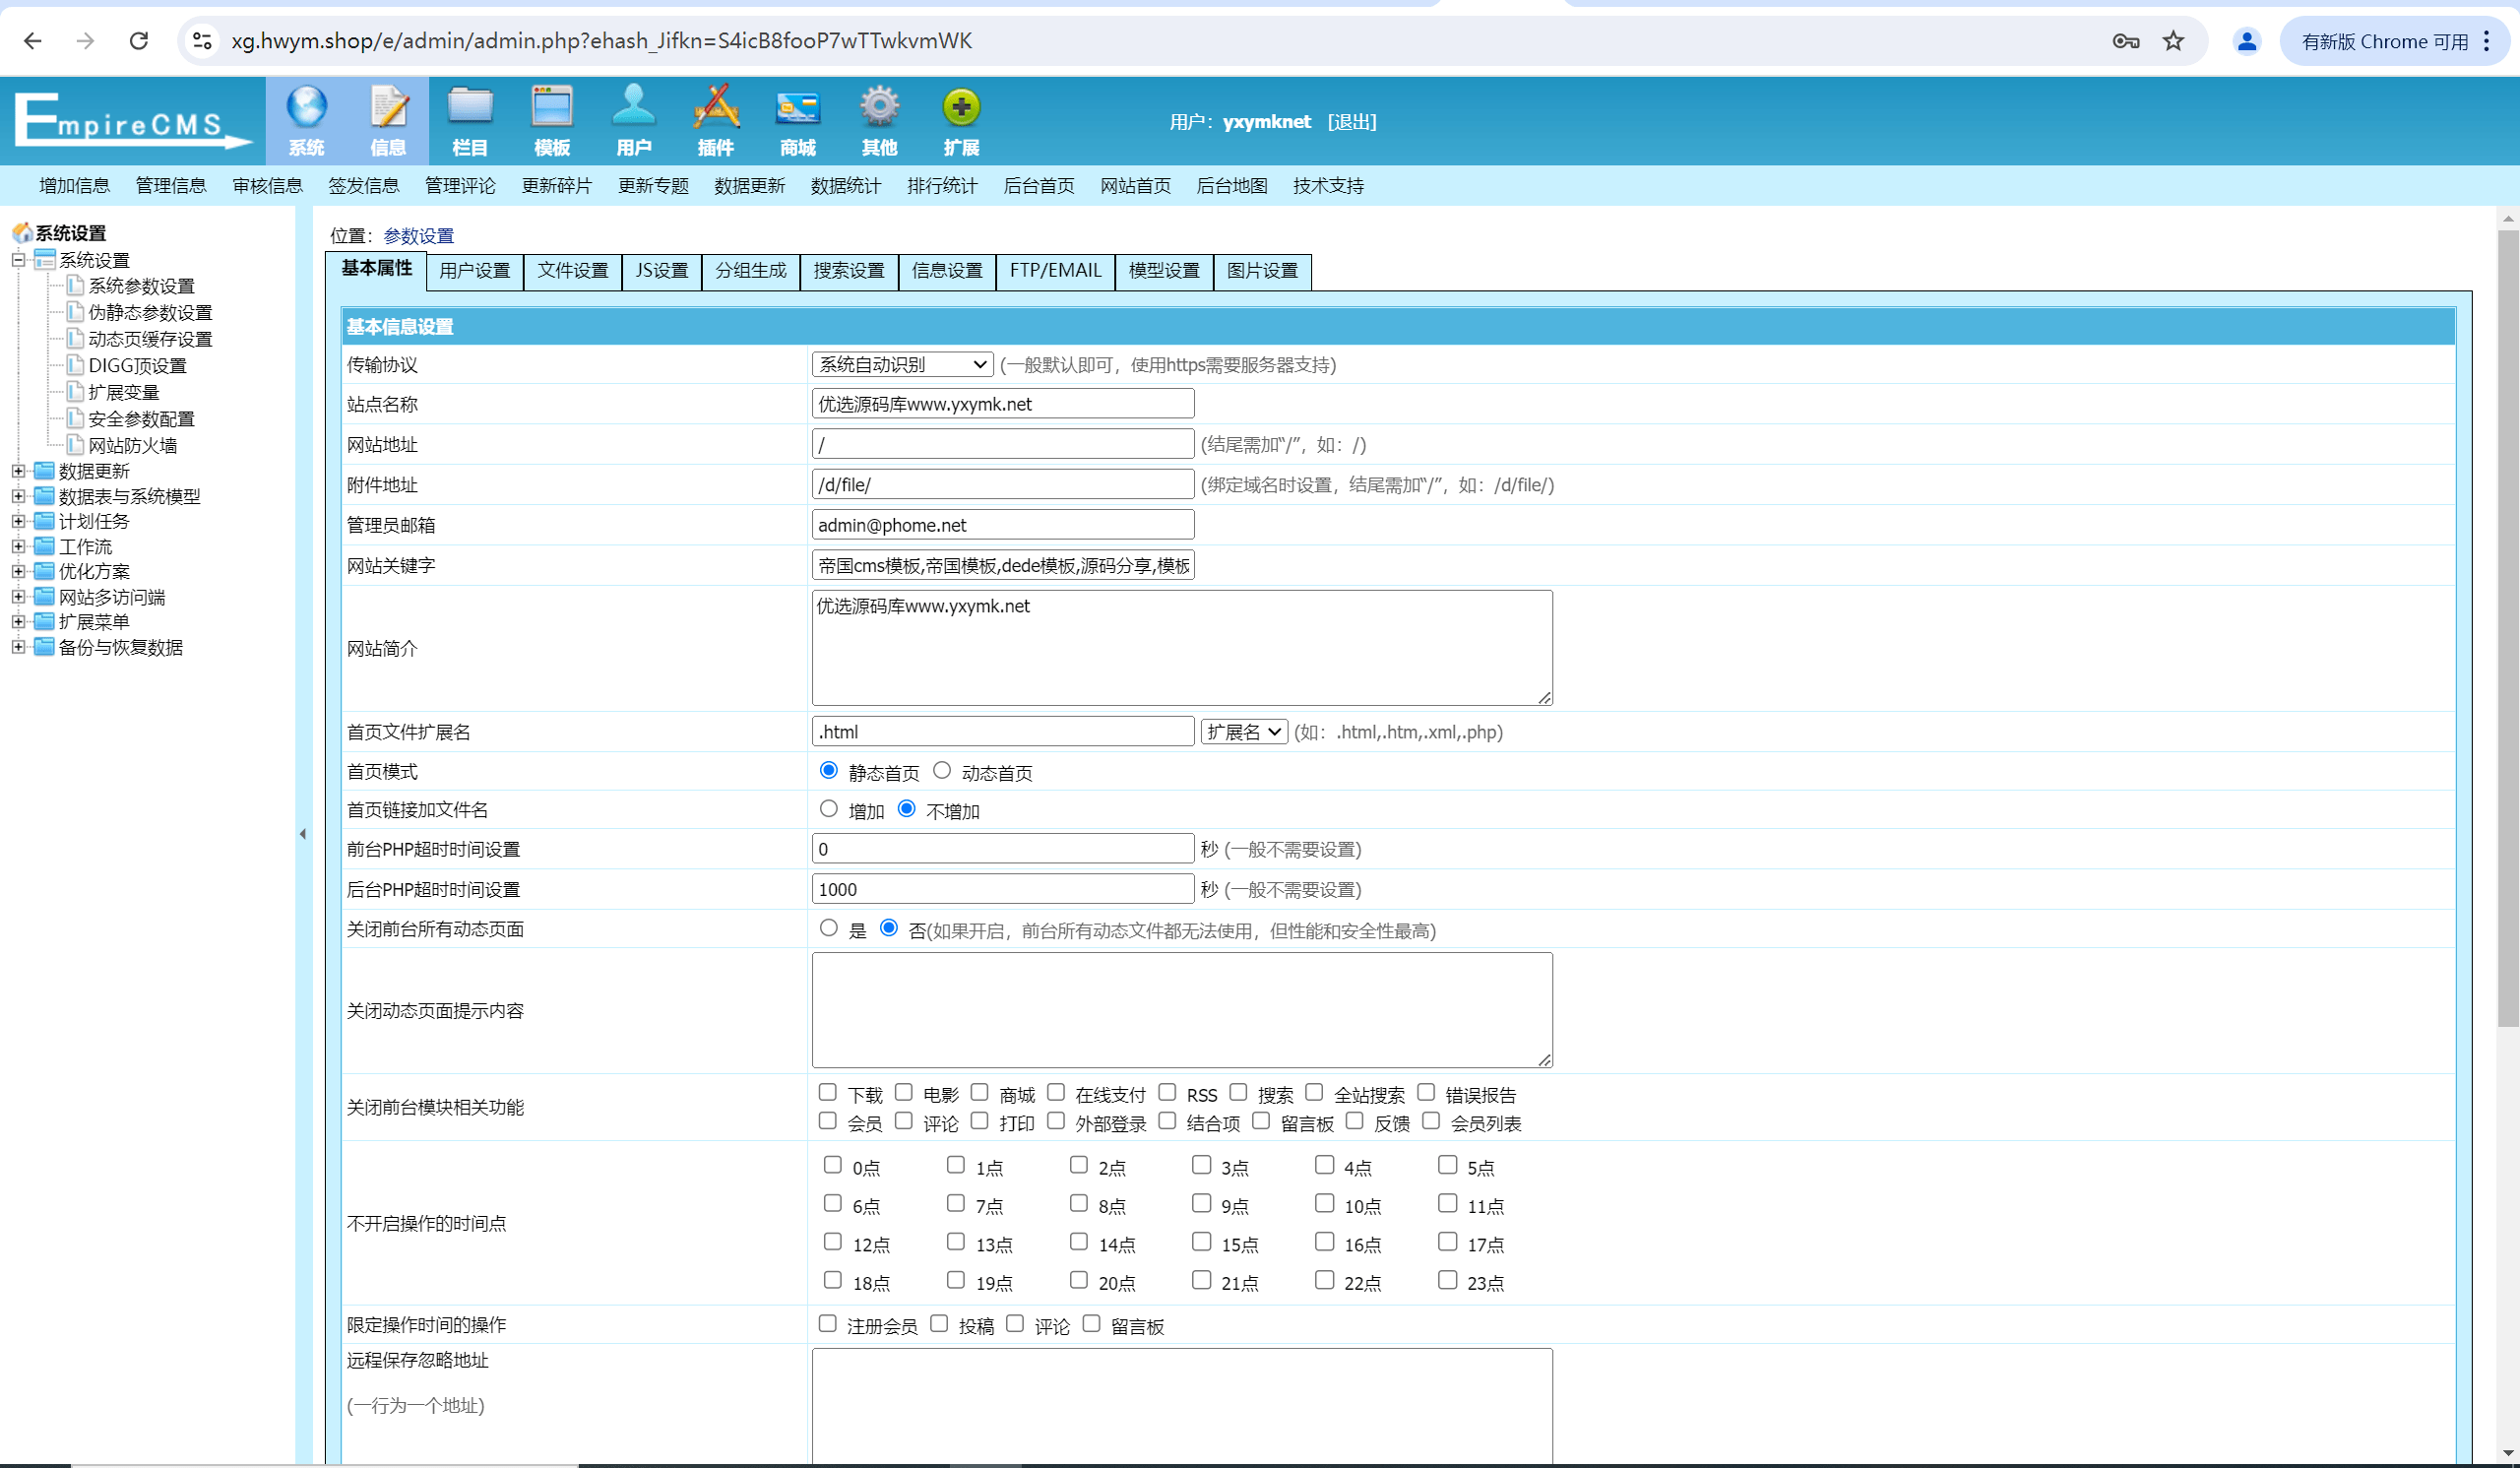2520x1468 pixels.
Task: Open the 模板 template icon menu
Action: tap(552, 121)
